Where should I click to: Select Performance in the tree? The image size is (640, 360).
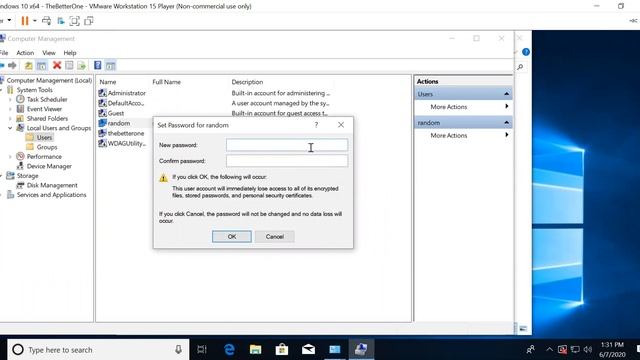[x=44, y=157]
